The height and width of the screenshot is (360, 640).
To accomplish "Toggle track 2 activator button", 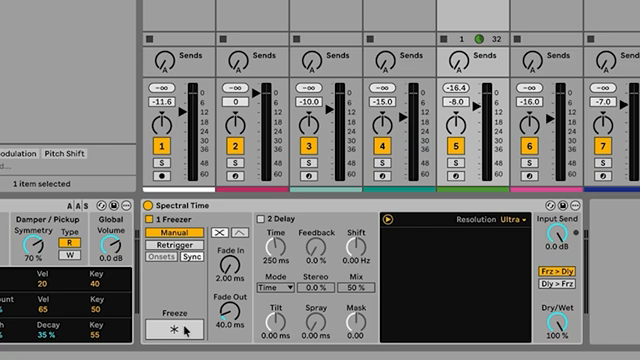I will click(235, 146).
